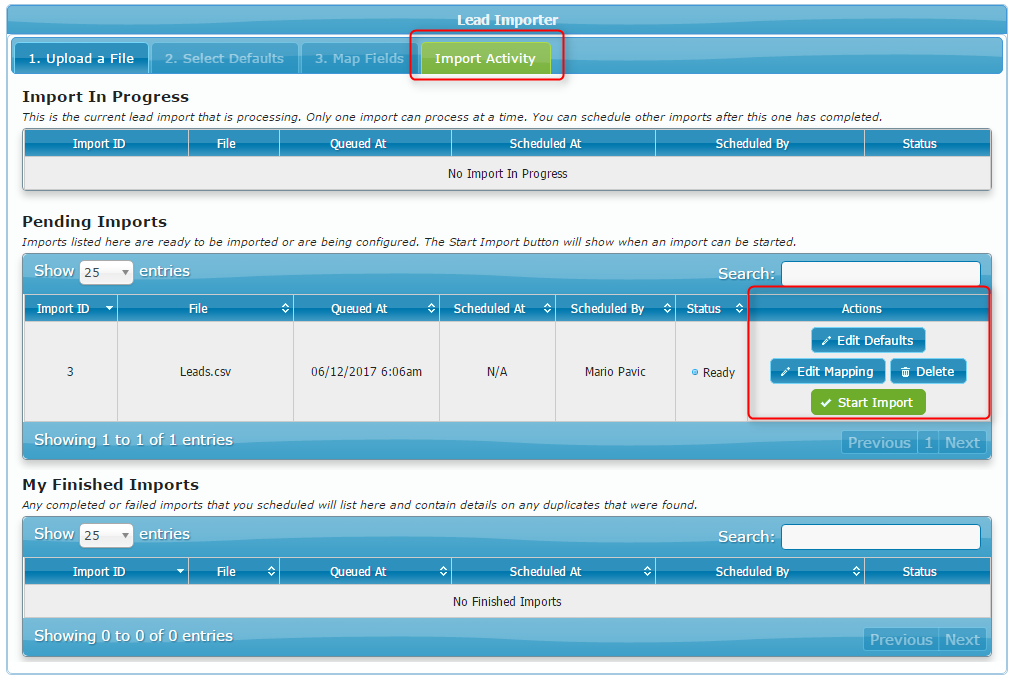
Task: Sort Finished Imports by Scheduled By
Action: coord(760,571)
